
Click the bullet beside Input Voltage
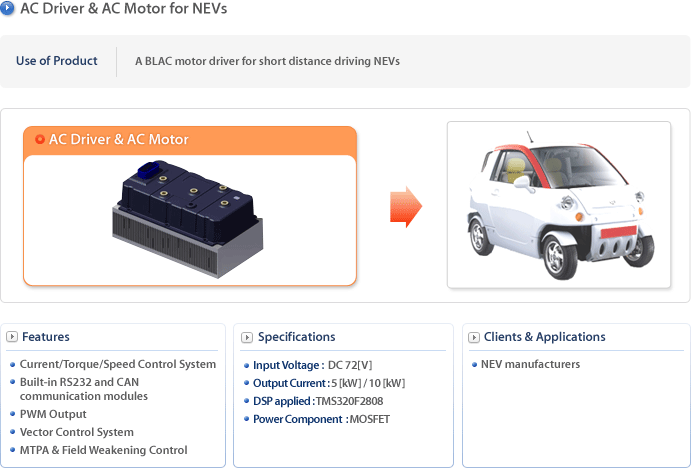(246, 365)
